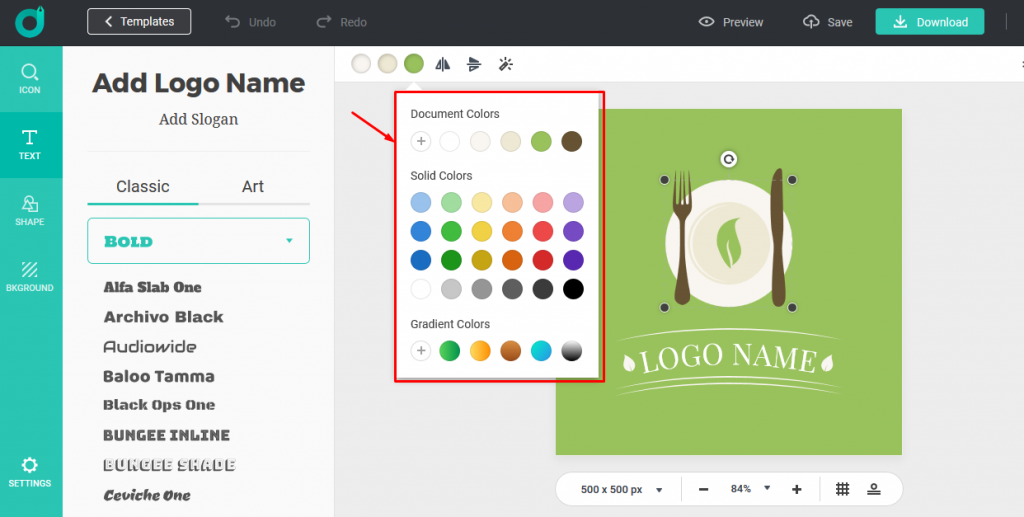This screenshot has height=517, width=1024.
Task: Choose the Ceviche One font
Action: coord(147,495)
